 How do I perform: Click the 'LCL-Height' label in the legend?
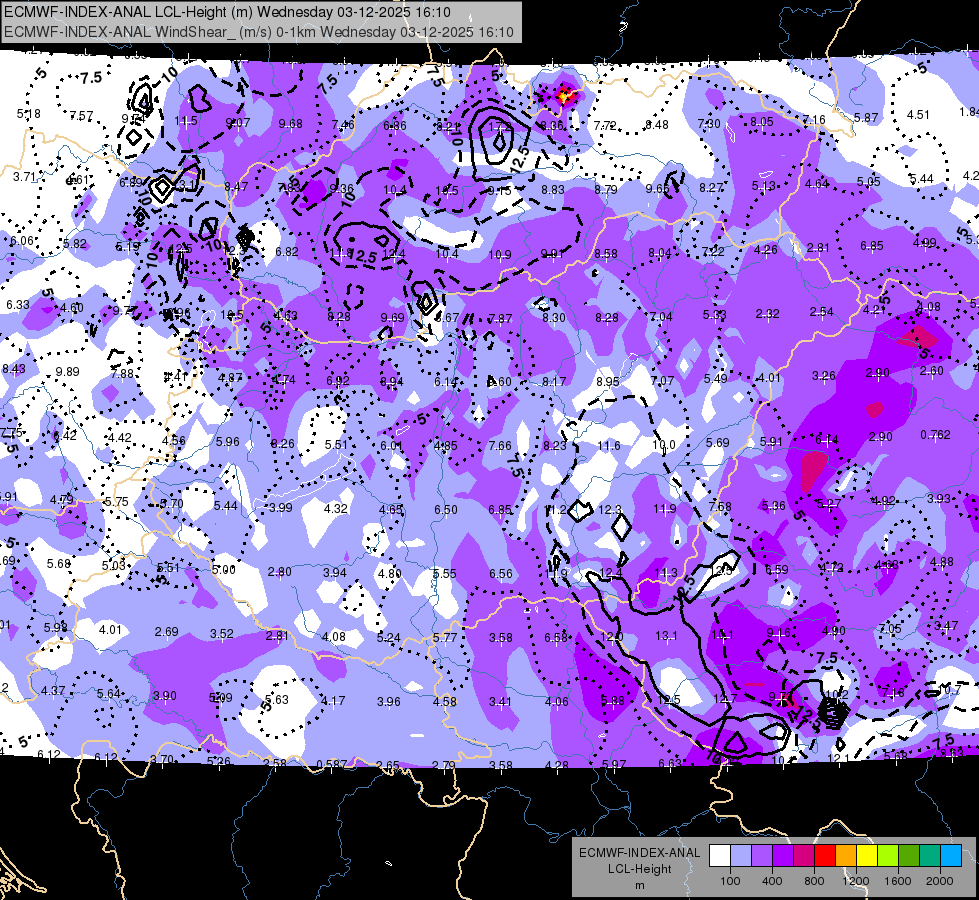(640, 869)
